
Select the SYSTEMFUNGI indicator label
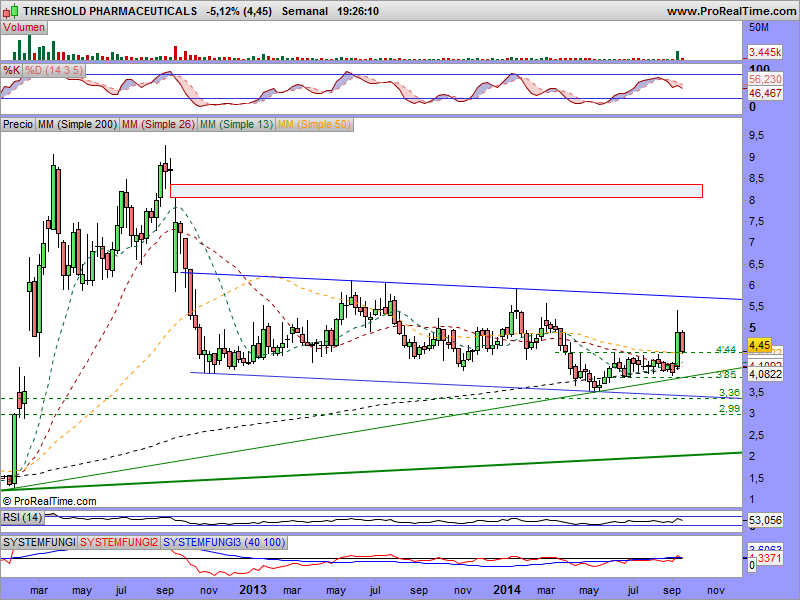(39, 542)
